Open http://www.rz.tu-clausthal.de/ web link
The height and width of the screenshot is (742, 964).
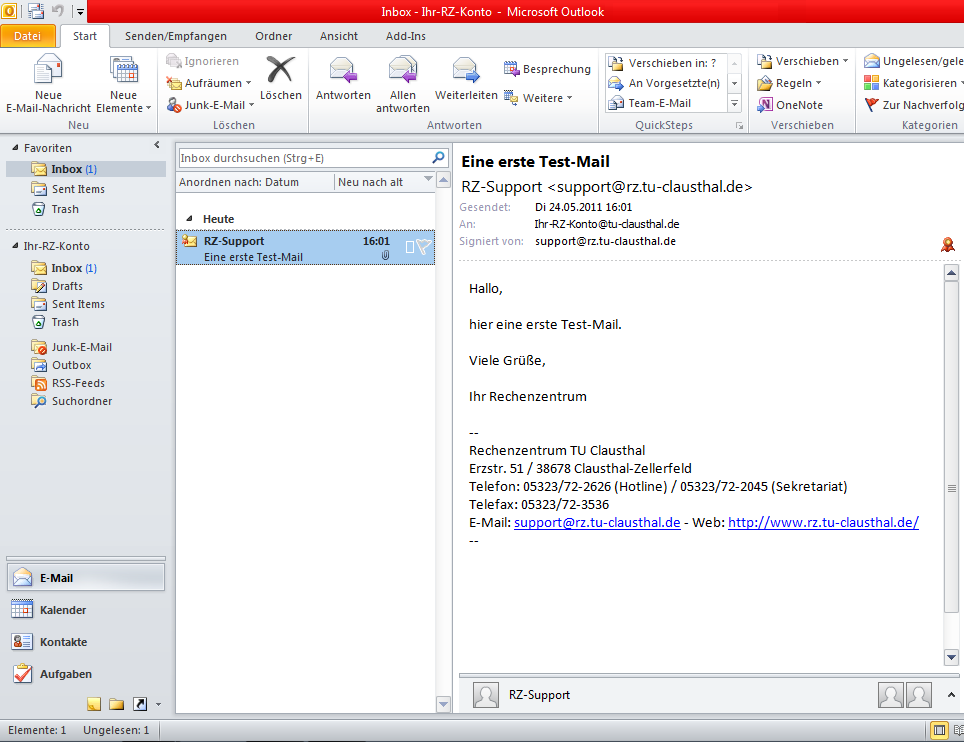click(823, 523)
